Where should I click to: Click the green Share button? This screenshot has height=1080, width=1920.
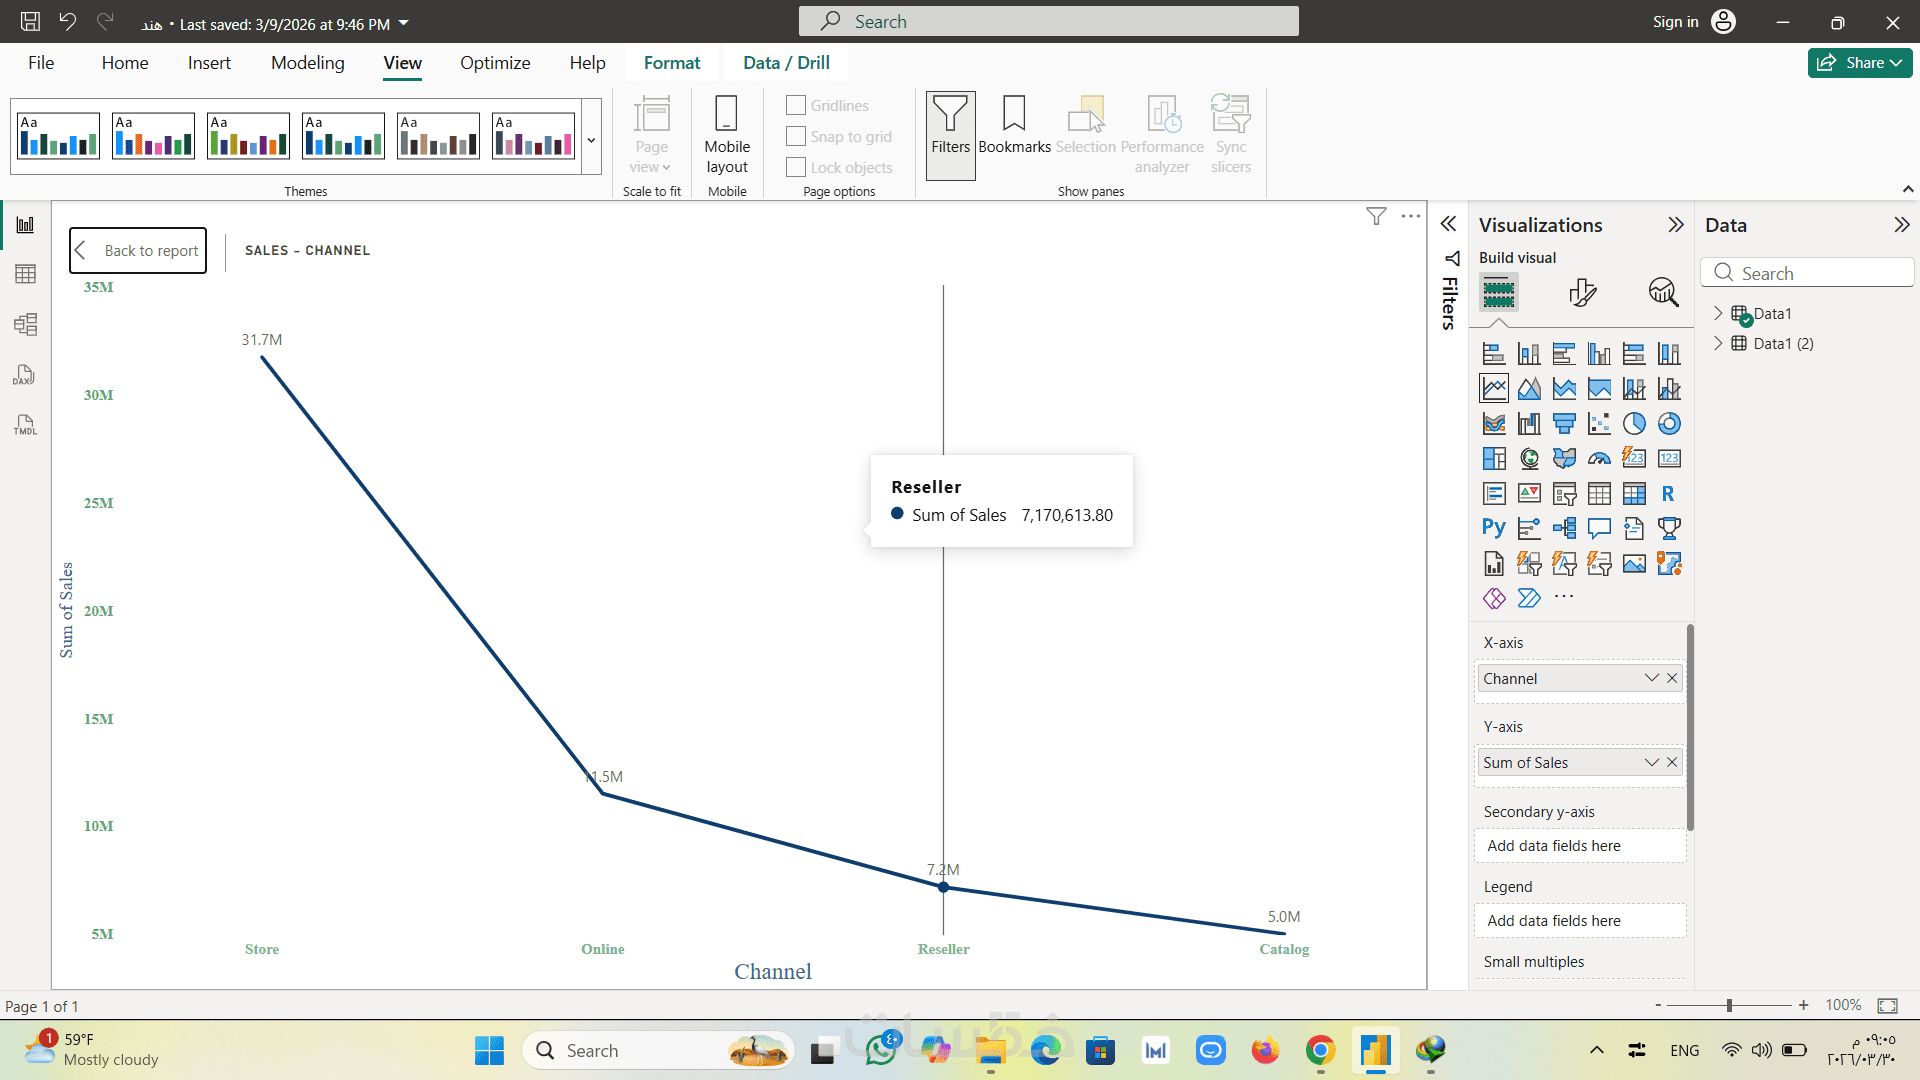(1859, 63)
